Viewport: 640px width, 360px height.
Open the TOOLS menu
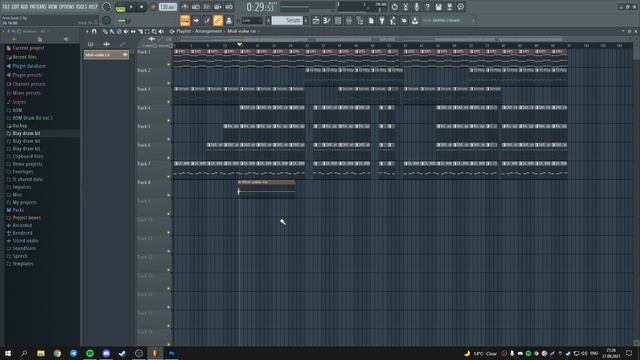pos(81,7)
